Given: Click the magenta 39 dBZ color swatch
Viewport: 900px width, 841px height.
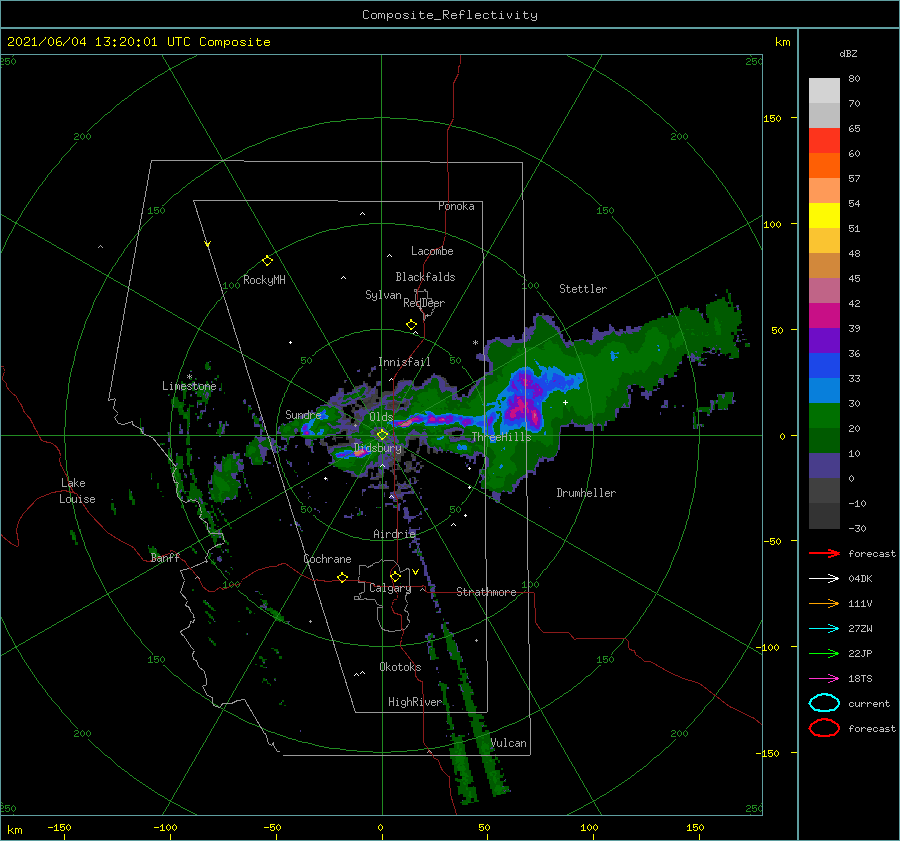Looking at the screenshot, I should tap(824, 316).
